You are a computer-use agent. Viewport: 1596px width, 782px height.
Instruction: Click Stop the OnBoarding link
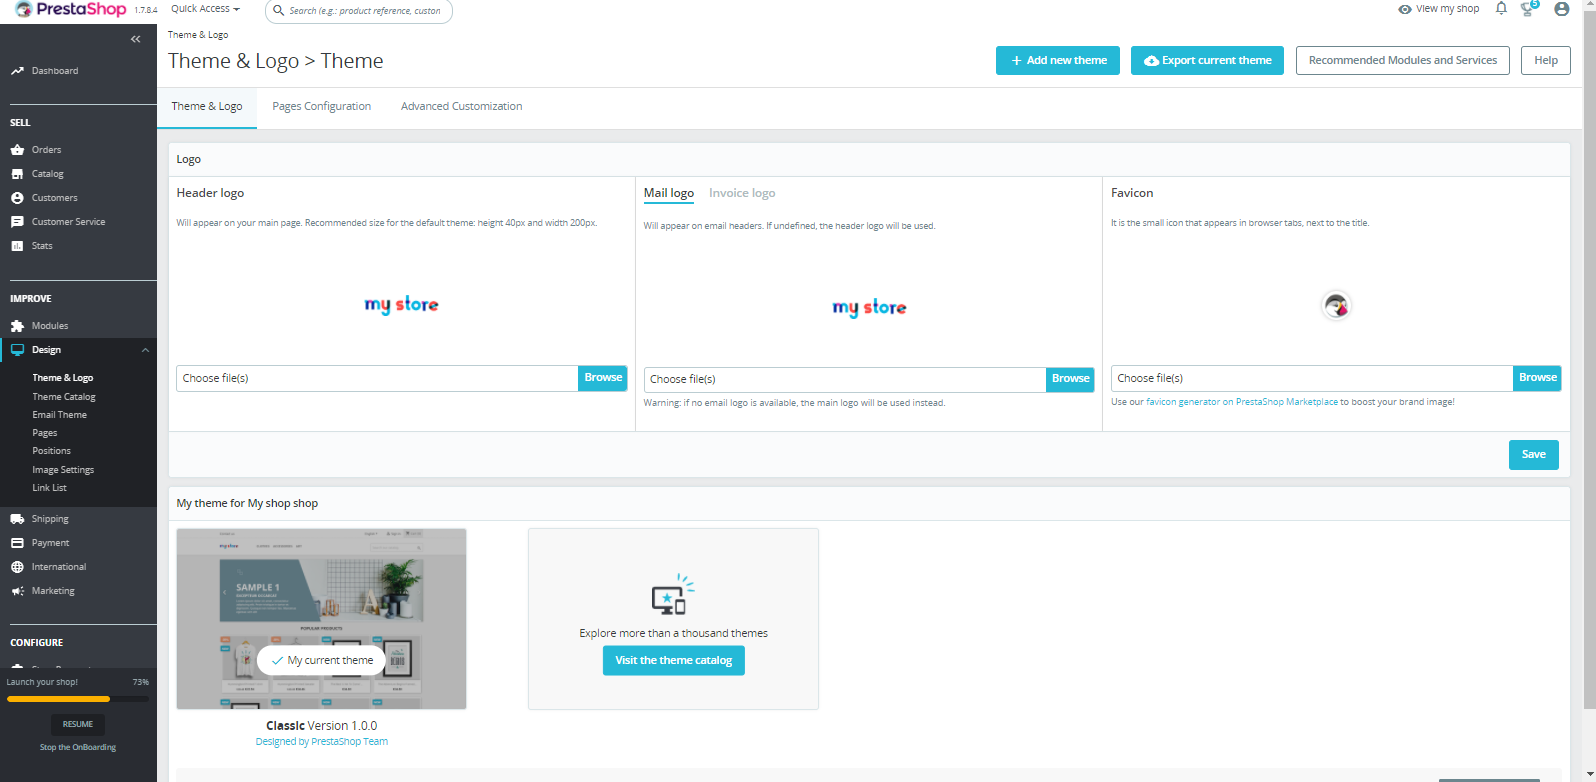click(x=78, y=747)
